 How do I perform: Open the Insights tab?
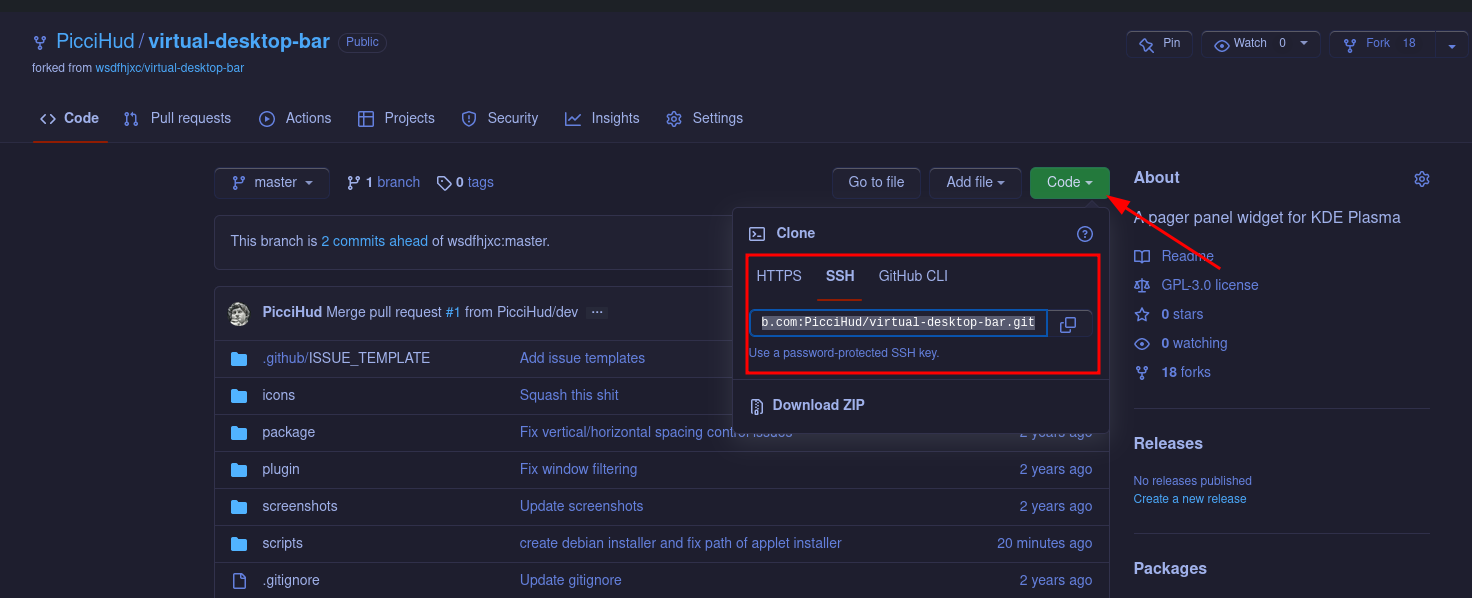click(x=602, y=118)
